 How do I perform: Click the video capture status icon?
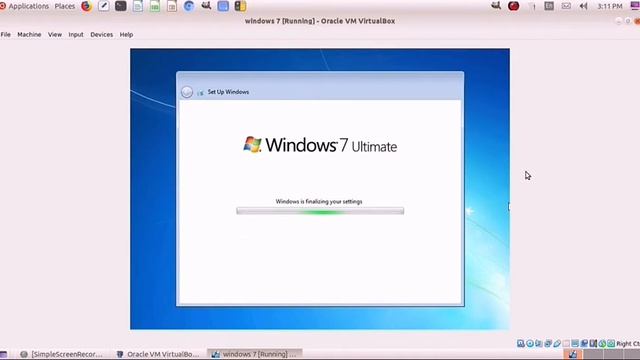584,343
